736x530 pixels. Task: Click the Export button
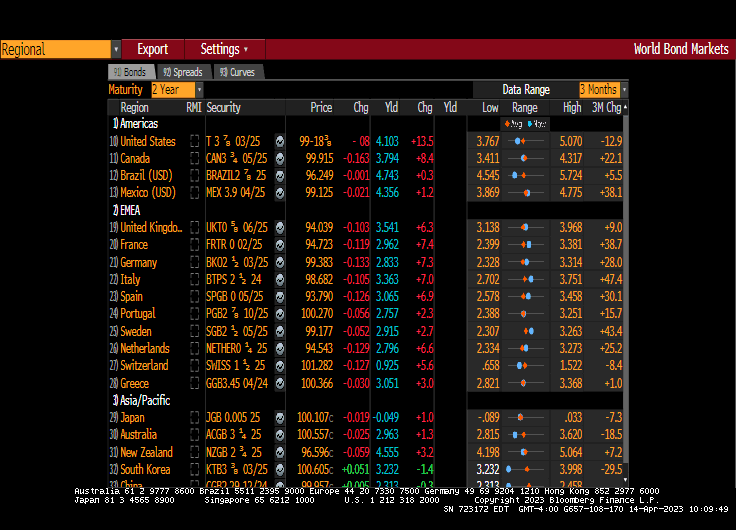pyautogui.click(x=153, y=49)
